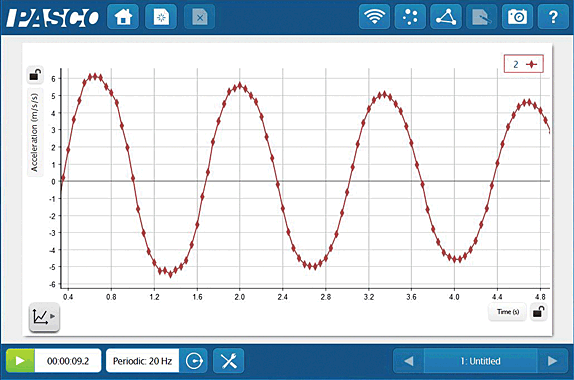Click the delete file icon

[200, 17]
